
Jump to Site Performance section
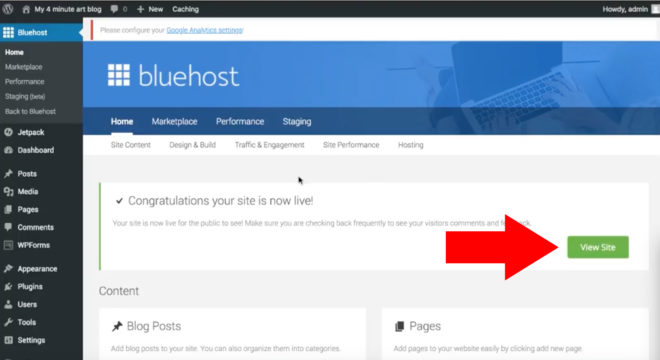tap(351, 145)
